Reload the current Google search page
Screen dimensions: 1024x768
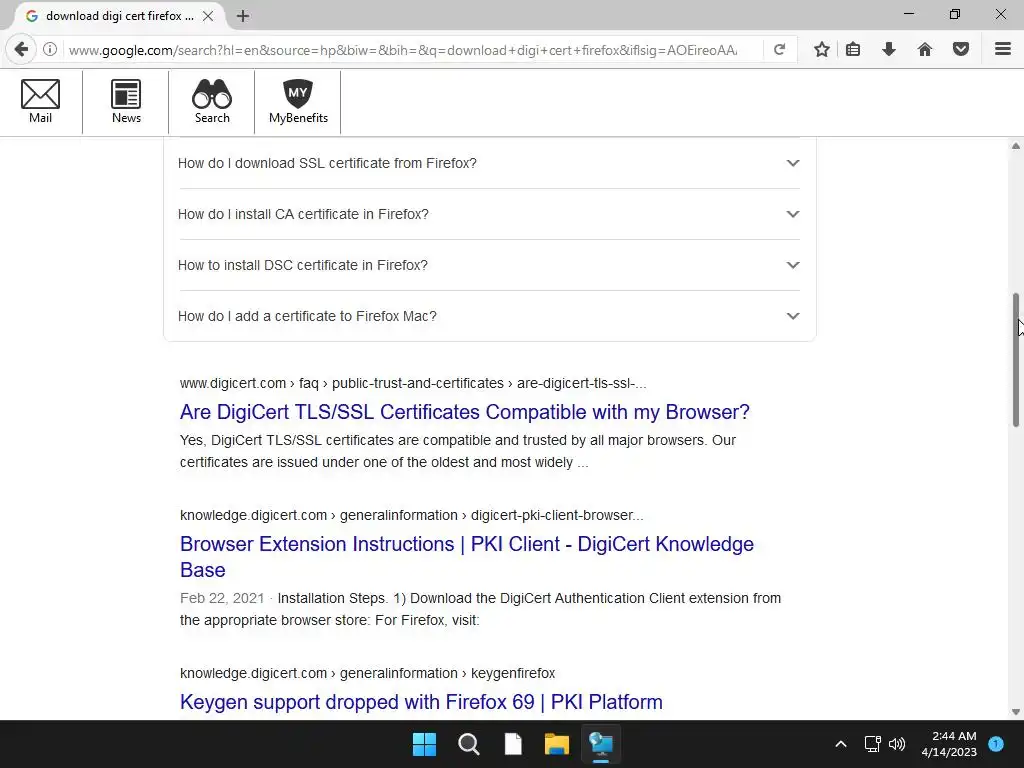click(x=779, y=50)
